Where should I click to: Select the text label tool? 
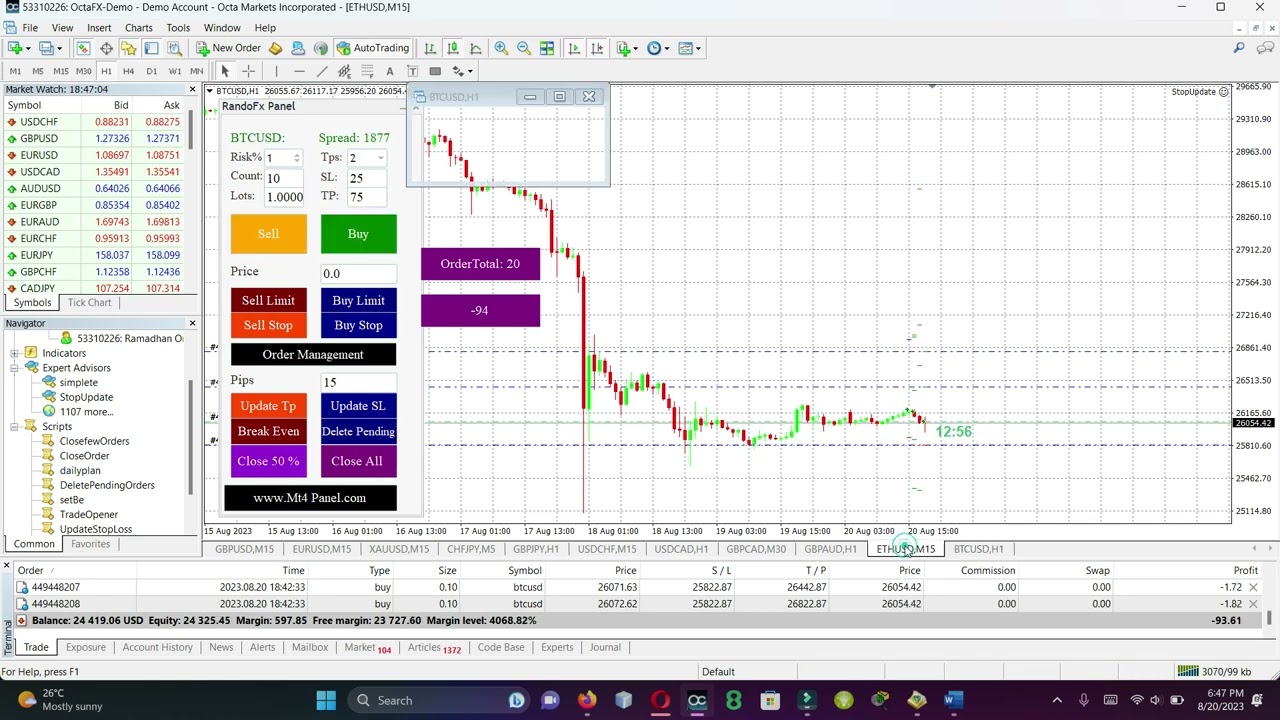pyautogui.click(x=412, y=71)
